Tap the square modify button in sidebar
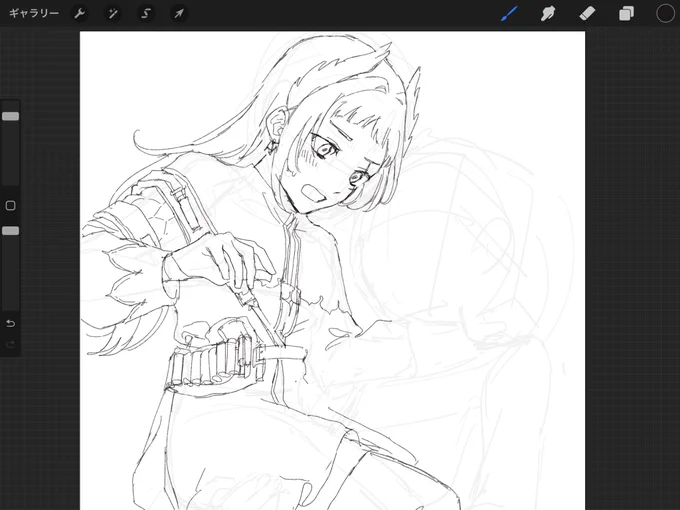 (x=10, y=206)
